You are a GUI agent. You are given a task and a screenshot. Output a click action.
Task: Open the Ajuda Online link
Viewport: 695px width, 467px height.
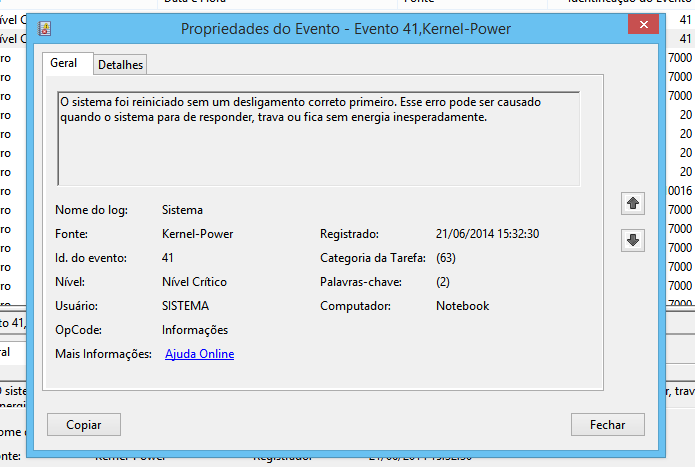point(199,354)
